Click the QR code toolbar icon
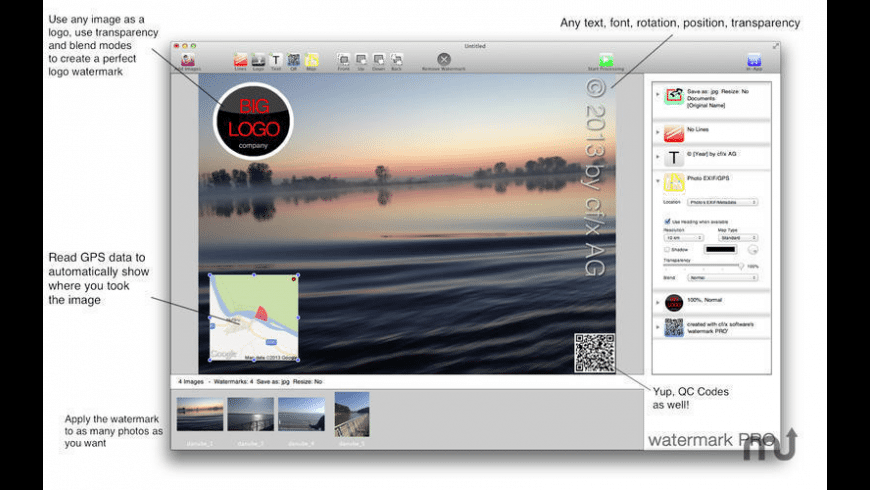The width and height of the screenshot is (870, 490). click(x=294, y=60)
